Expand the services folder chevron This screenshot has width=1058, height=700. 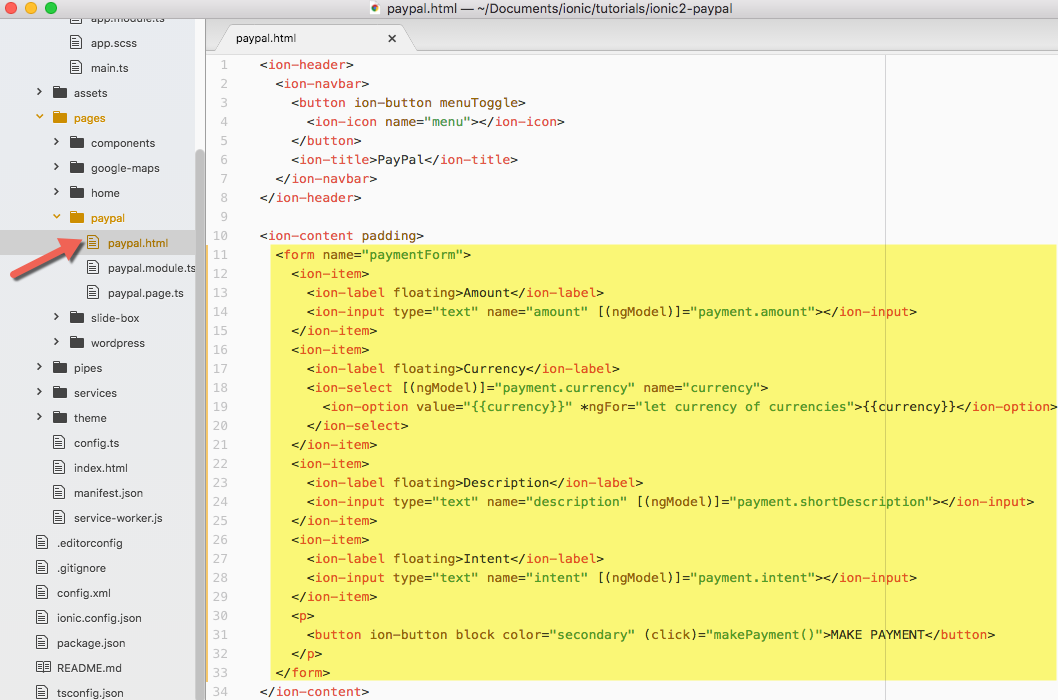click(x=39, y=392)
